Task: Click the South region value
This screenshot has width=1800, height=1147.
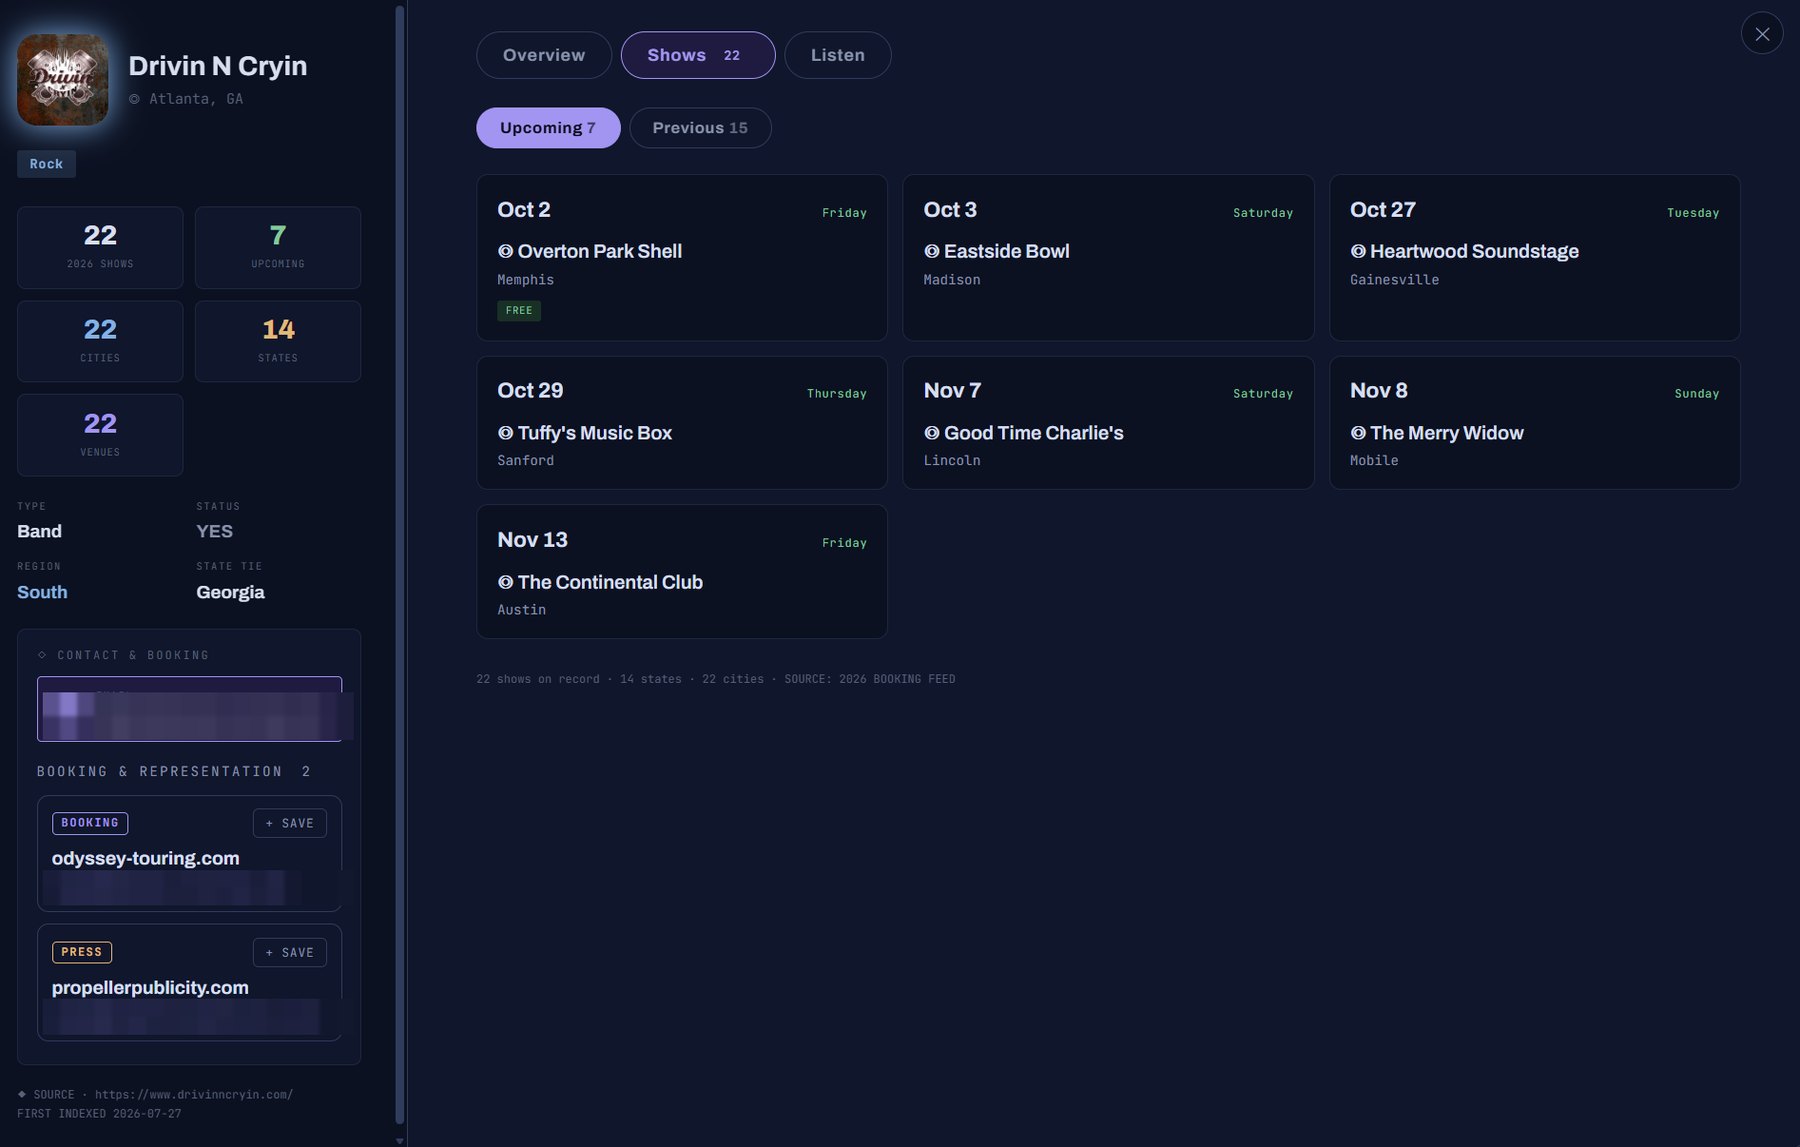Action: click(42, 592)
